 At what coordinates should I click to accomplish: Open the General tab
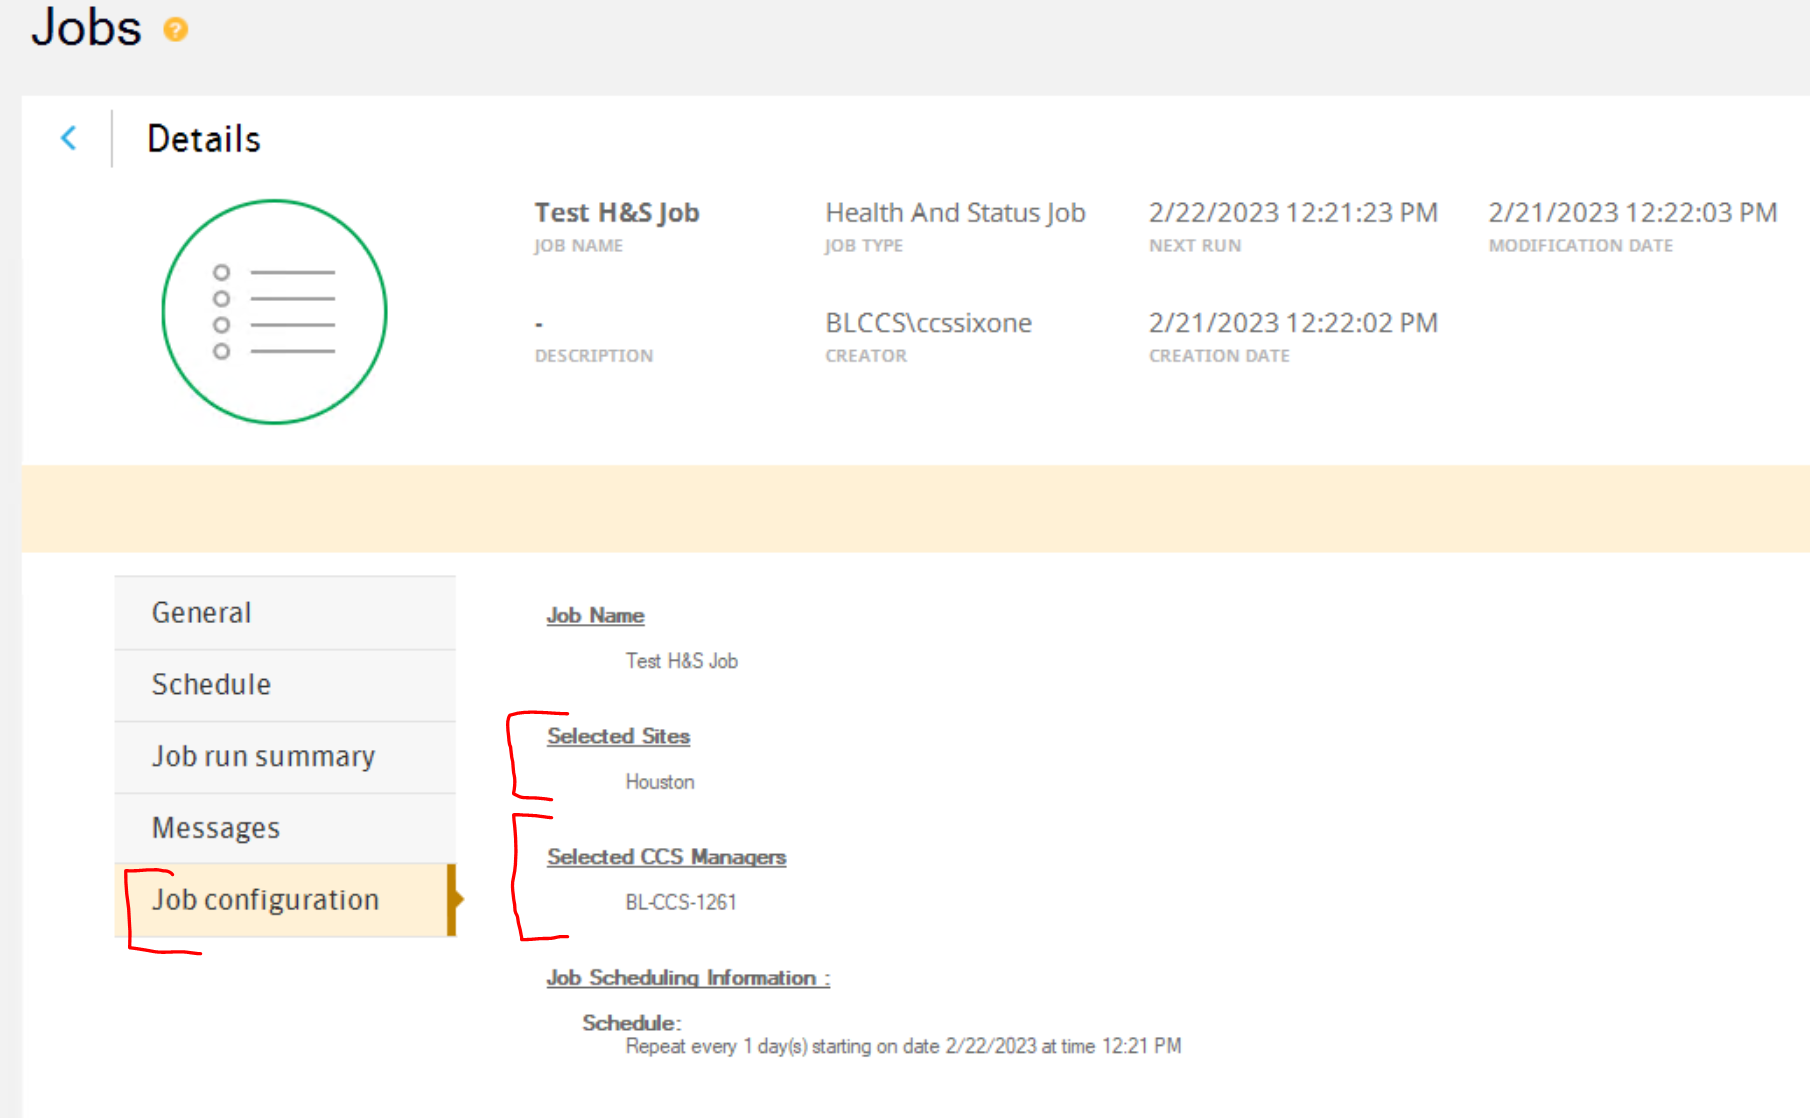pos(285,613)
